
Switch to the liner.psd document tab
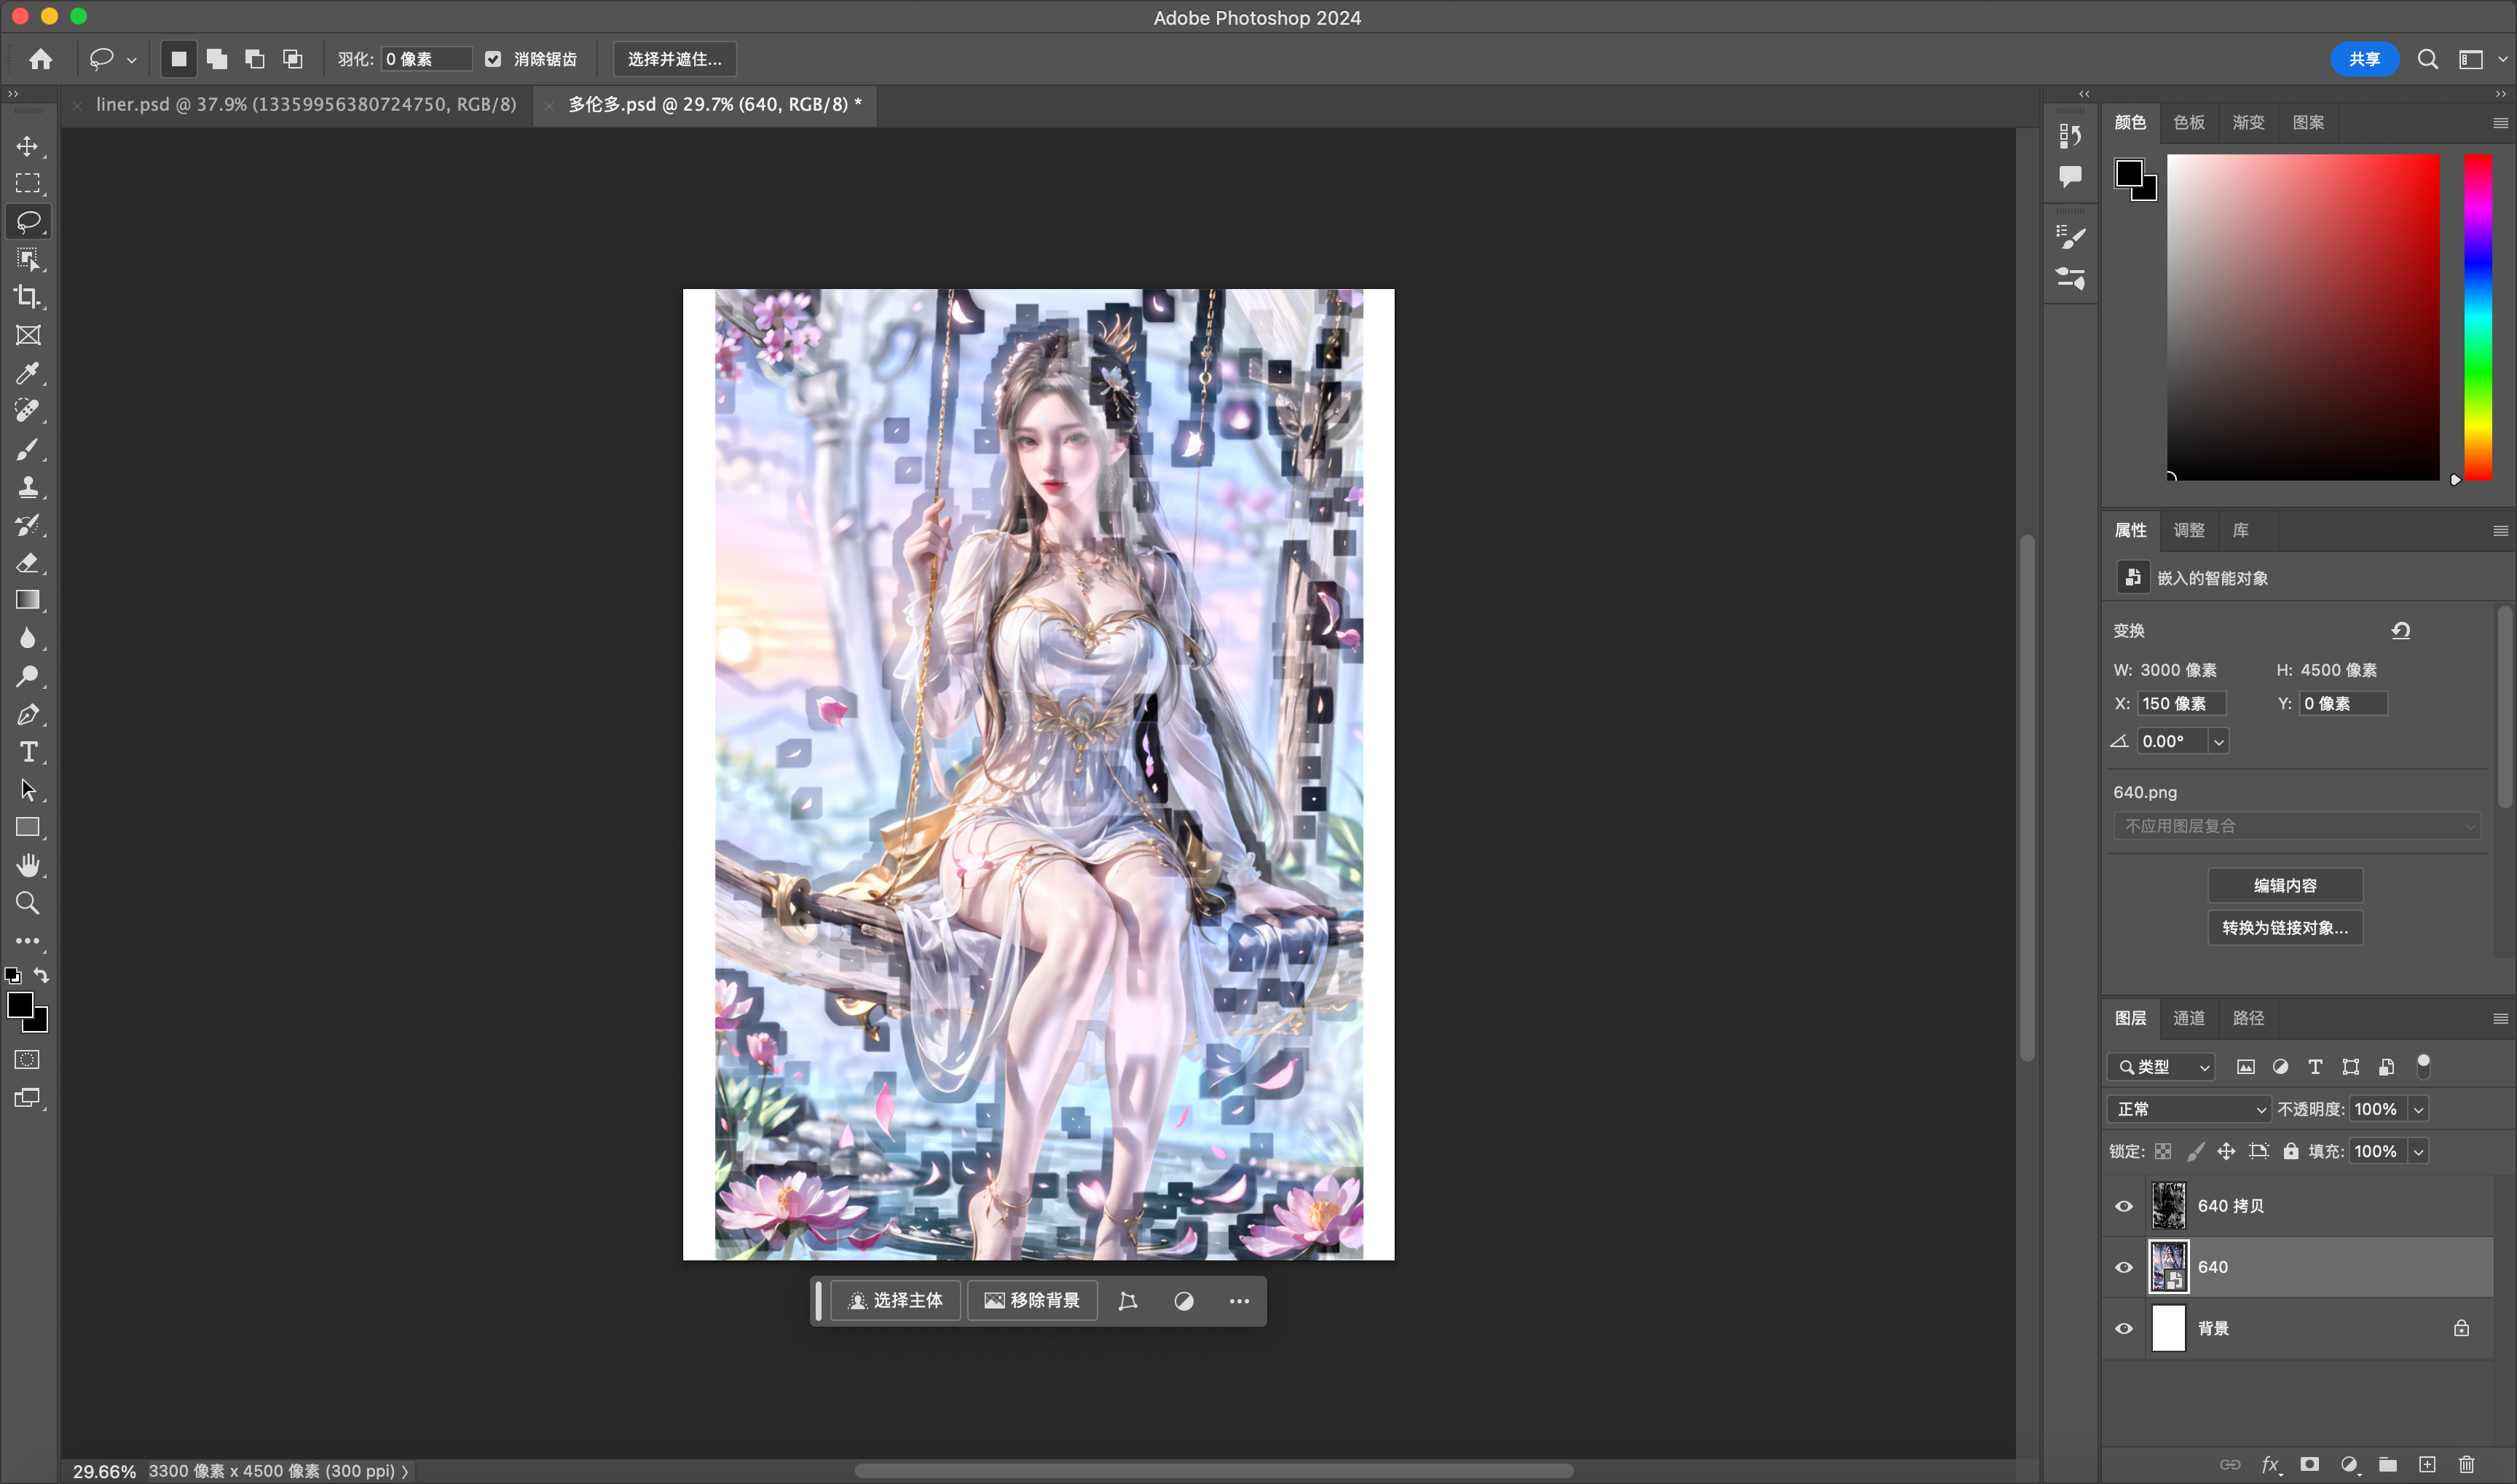pos(306,104)
